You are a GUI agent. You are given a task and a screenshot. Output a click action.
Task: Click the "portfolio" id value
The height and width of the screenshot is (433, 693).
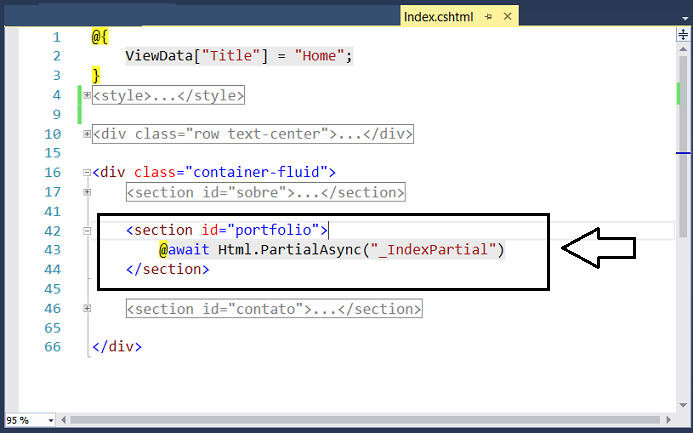click(274, 230)
